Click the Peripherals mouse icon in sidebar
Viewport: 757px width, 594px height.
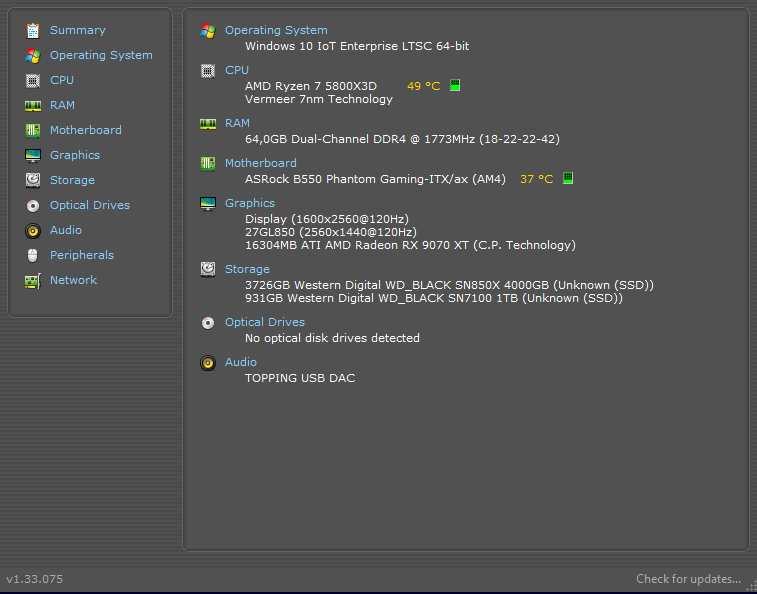(x=32, y=255)
